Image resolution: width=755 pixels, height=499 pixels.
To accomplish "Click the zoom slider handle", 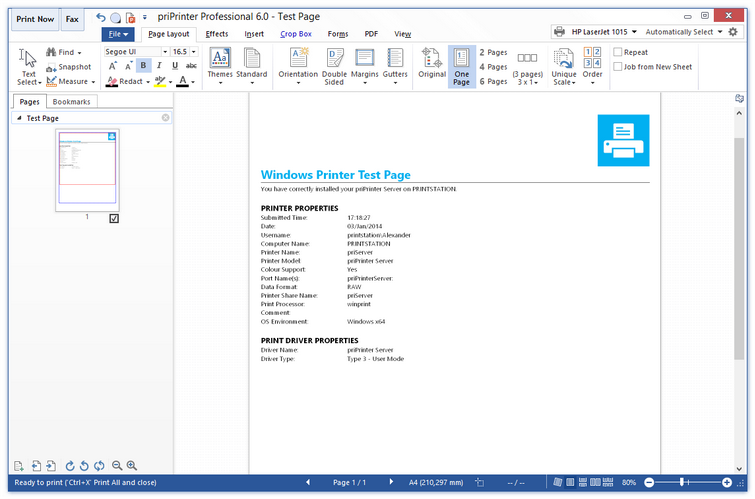I will (682, 482).
